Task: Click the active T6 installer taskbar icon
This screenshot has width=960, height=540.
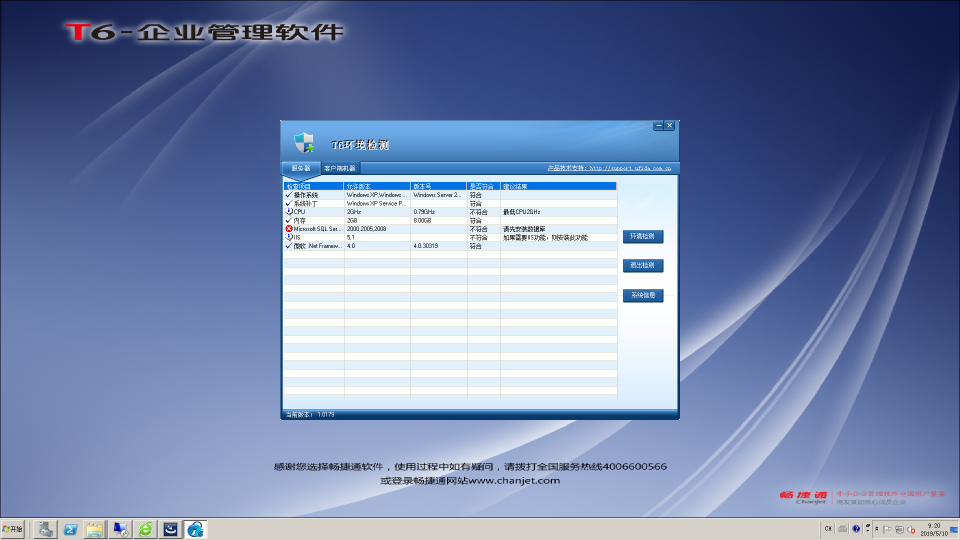Action: (x=195, y=529)
